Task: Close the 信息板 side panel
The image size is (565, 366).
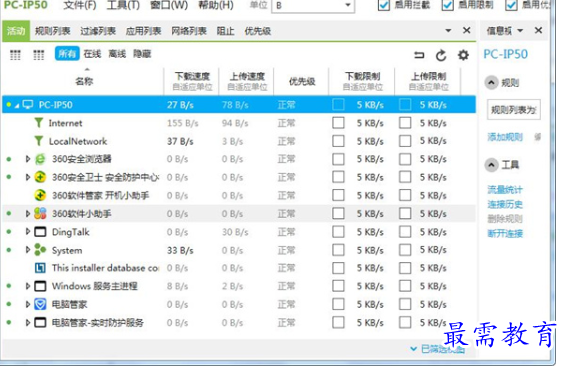Action: point(538,30)
